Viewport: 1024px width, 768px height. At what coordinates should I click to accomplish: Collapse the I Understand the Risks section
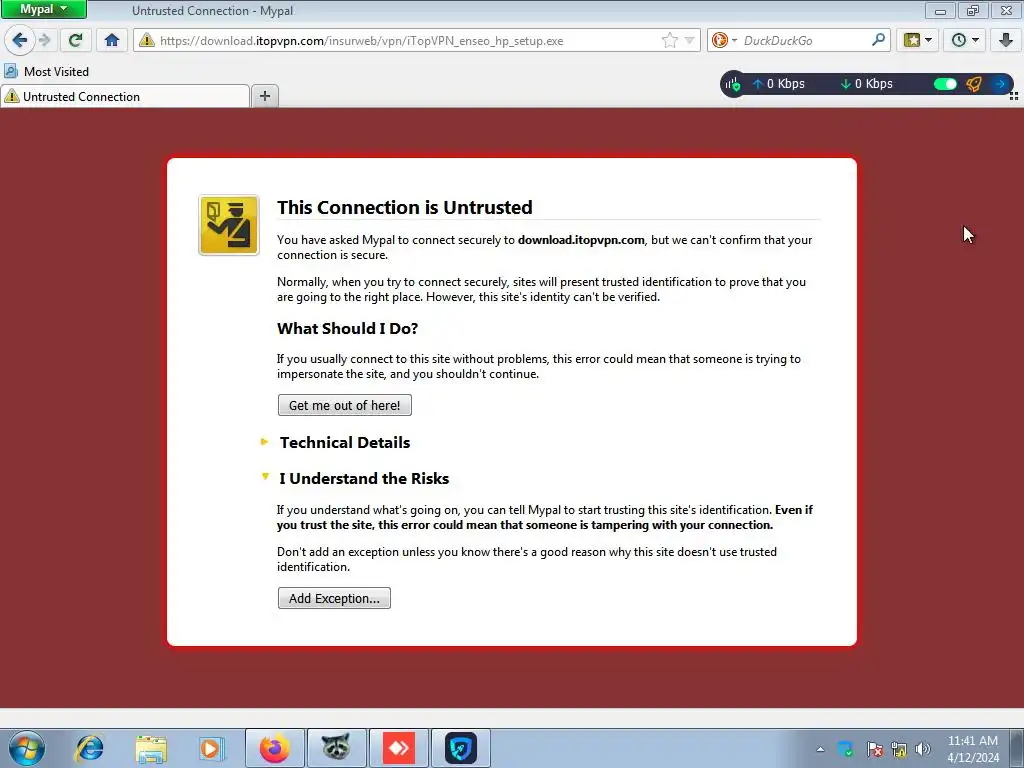tap(364, 478)
